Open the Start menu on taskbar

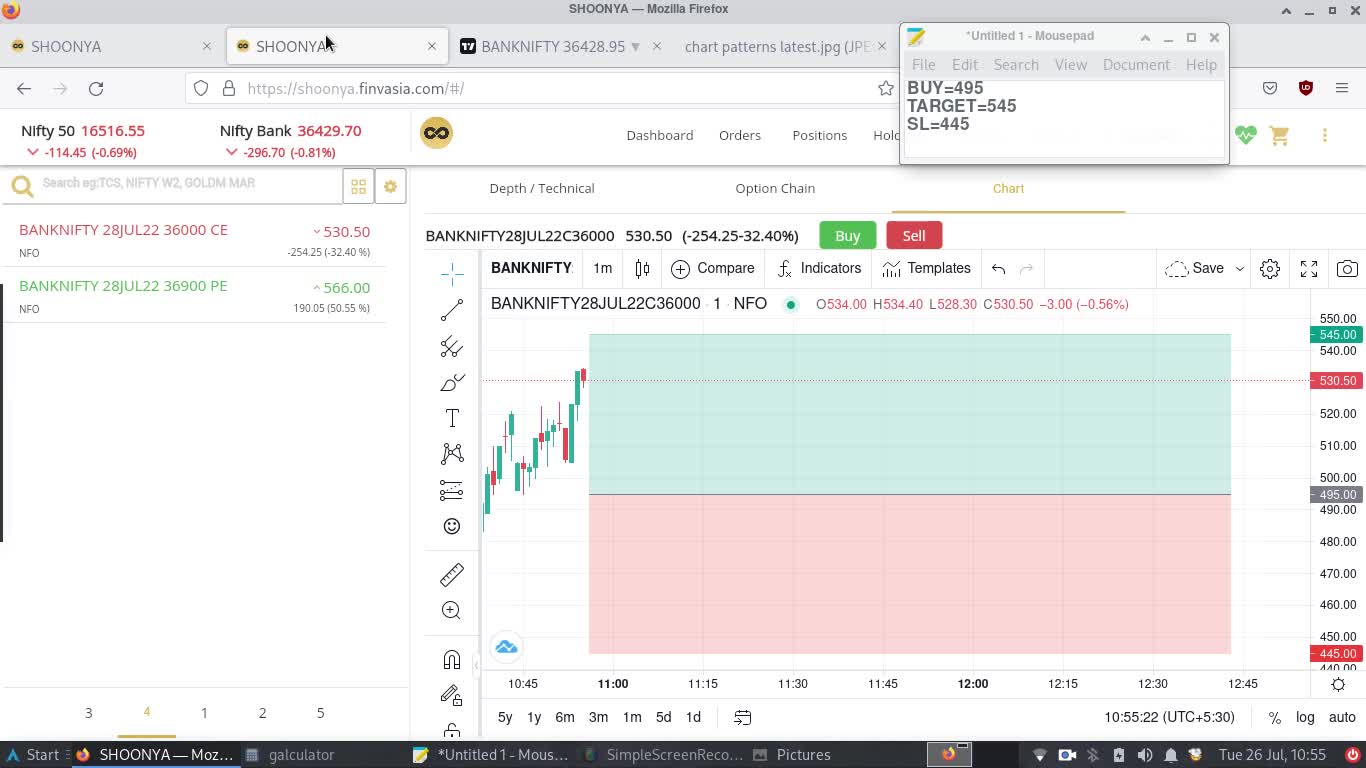tap(32, 755)
